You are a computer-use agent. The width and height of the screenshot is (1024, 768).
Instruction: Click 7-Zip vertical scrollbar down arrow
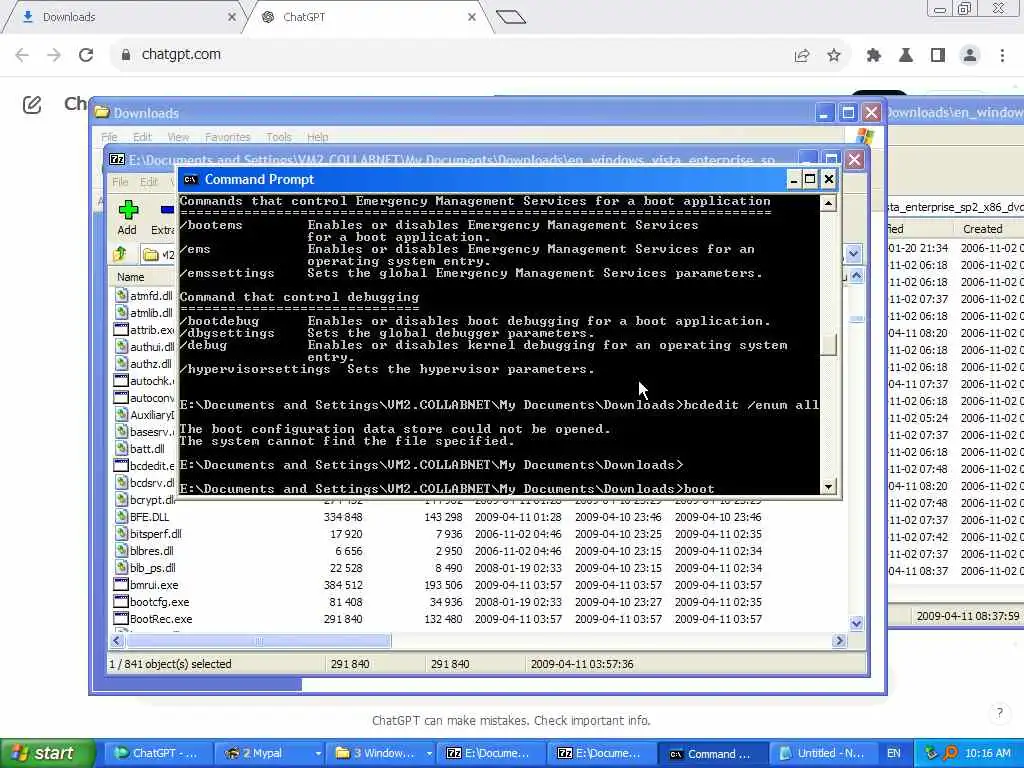856,624
